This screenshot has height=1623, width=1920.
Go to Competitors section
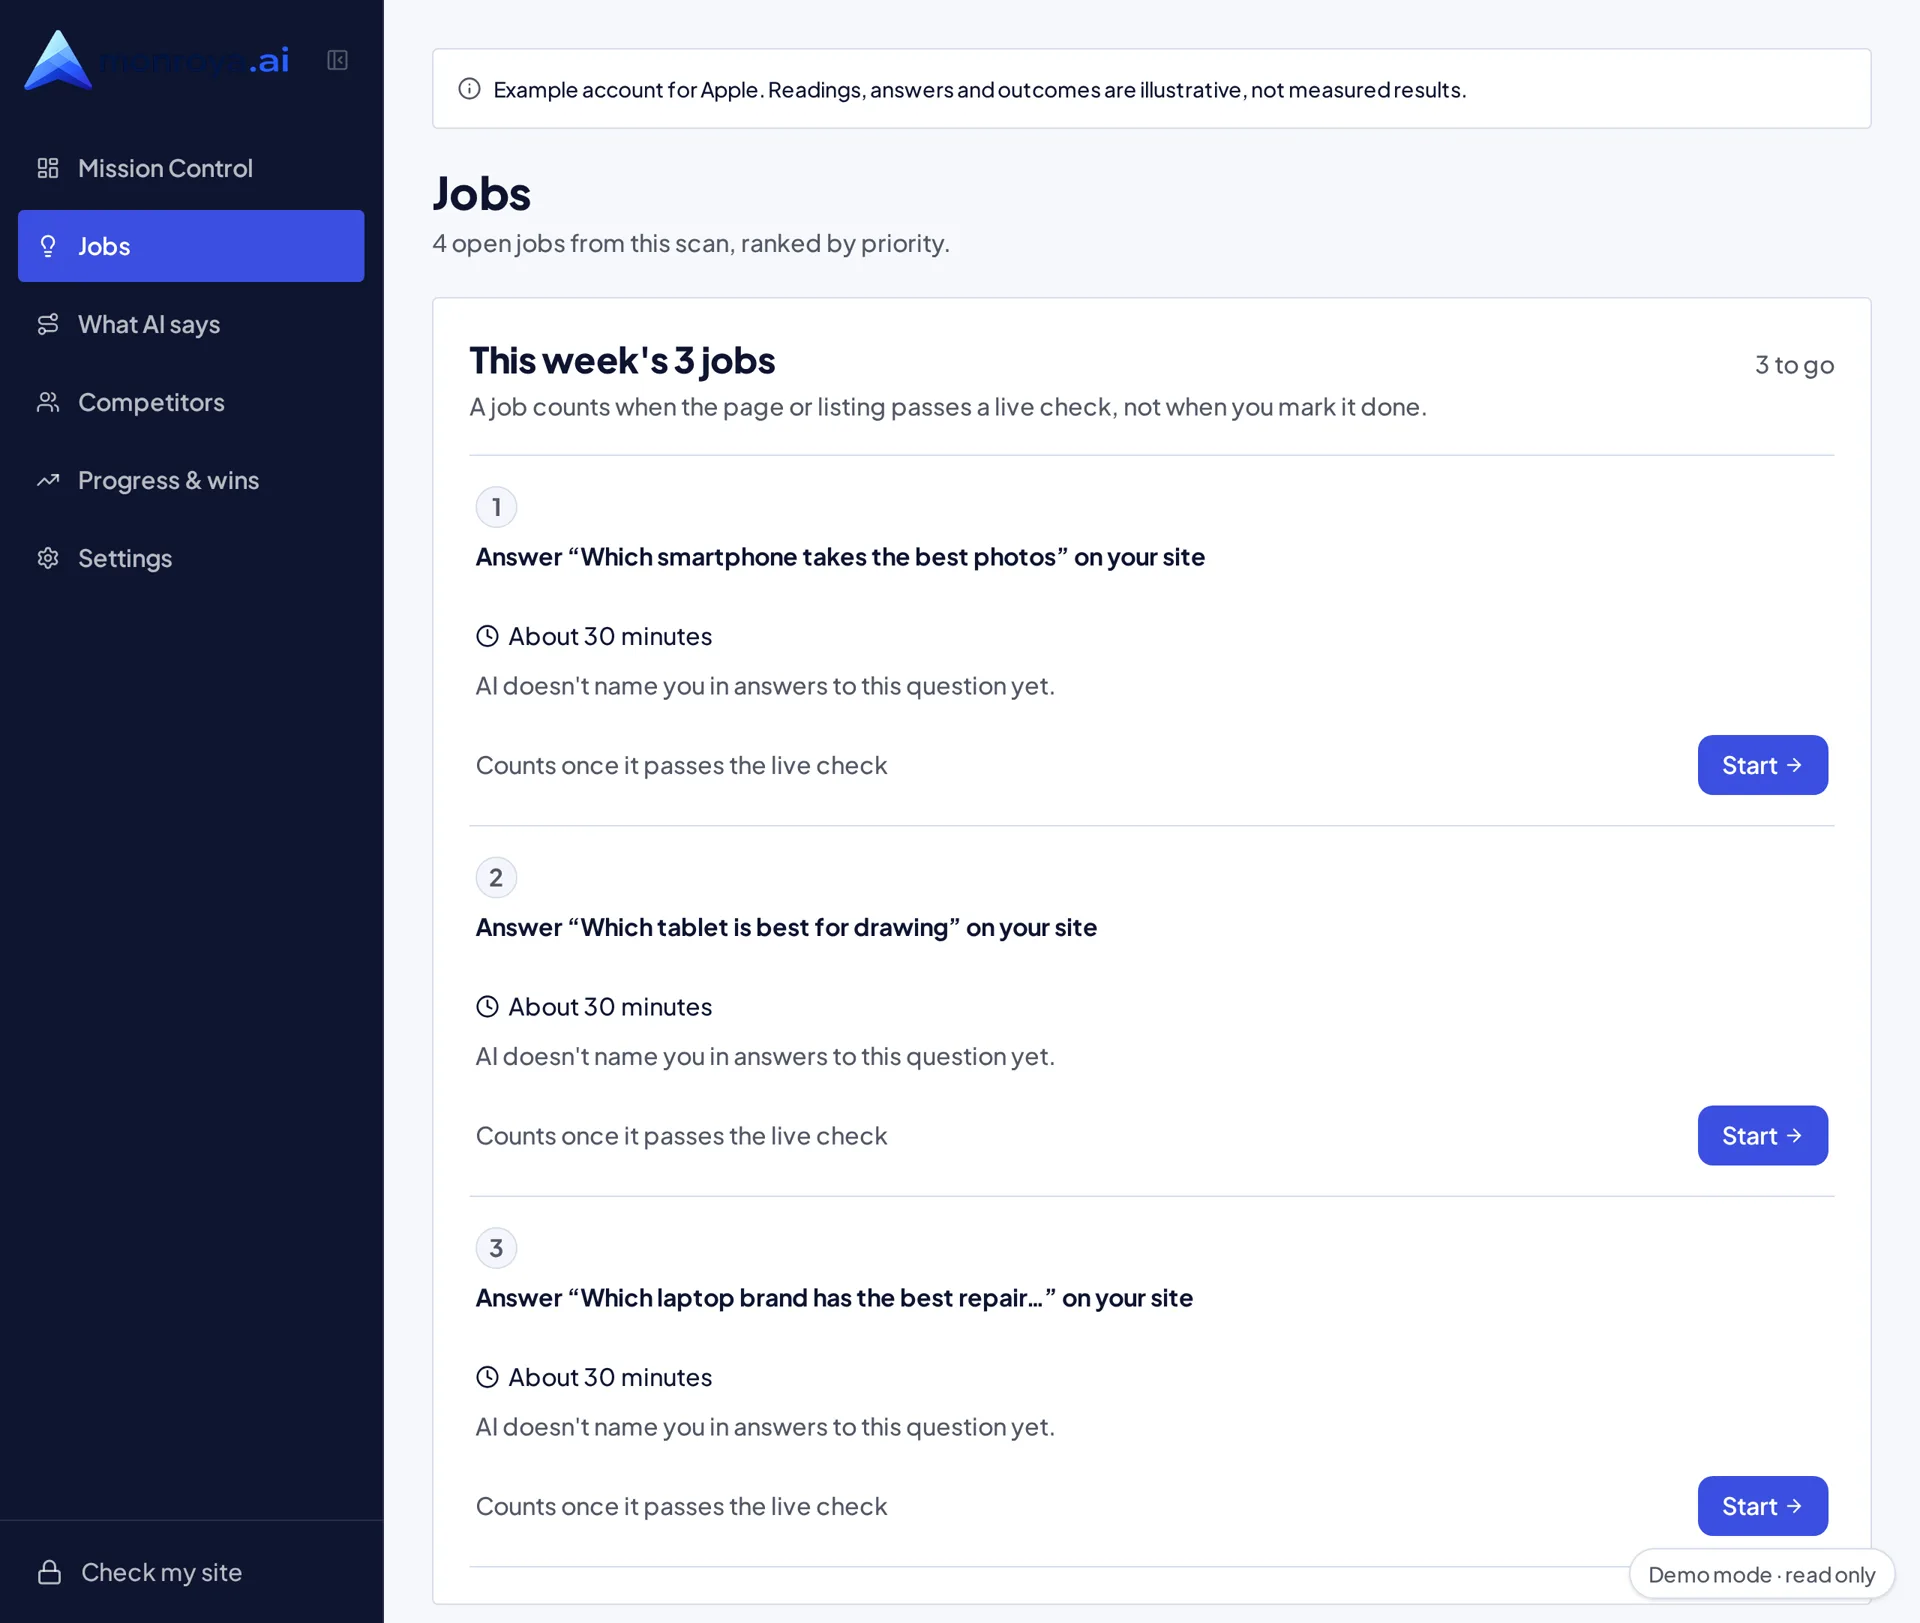(x=191, y=402)
